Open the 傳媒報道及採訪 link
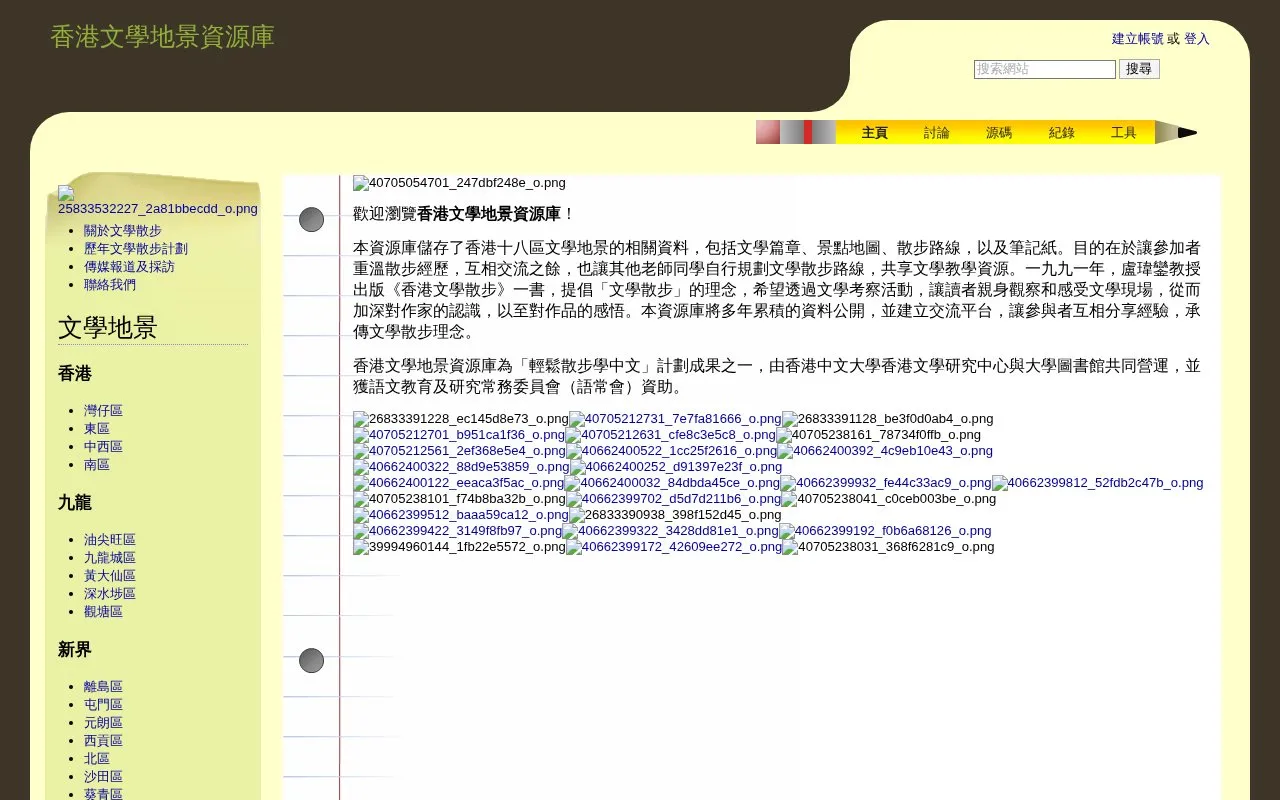The width and height of the screenshot is (1280, 800). 129,267
